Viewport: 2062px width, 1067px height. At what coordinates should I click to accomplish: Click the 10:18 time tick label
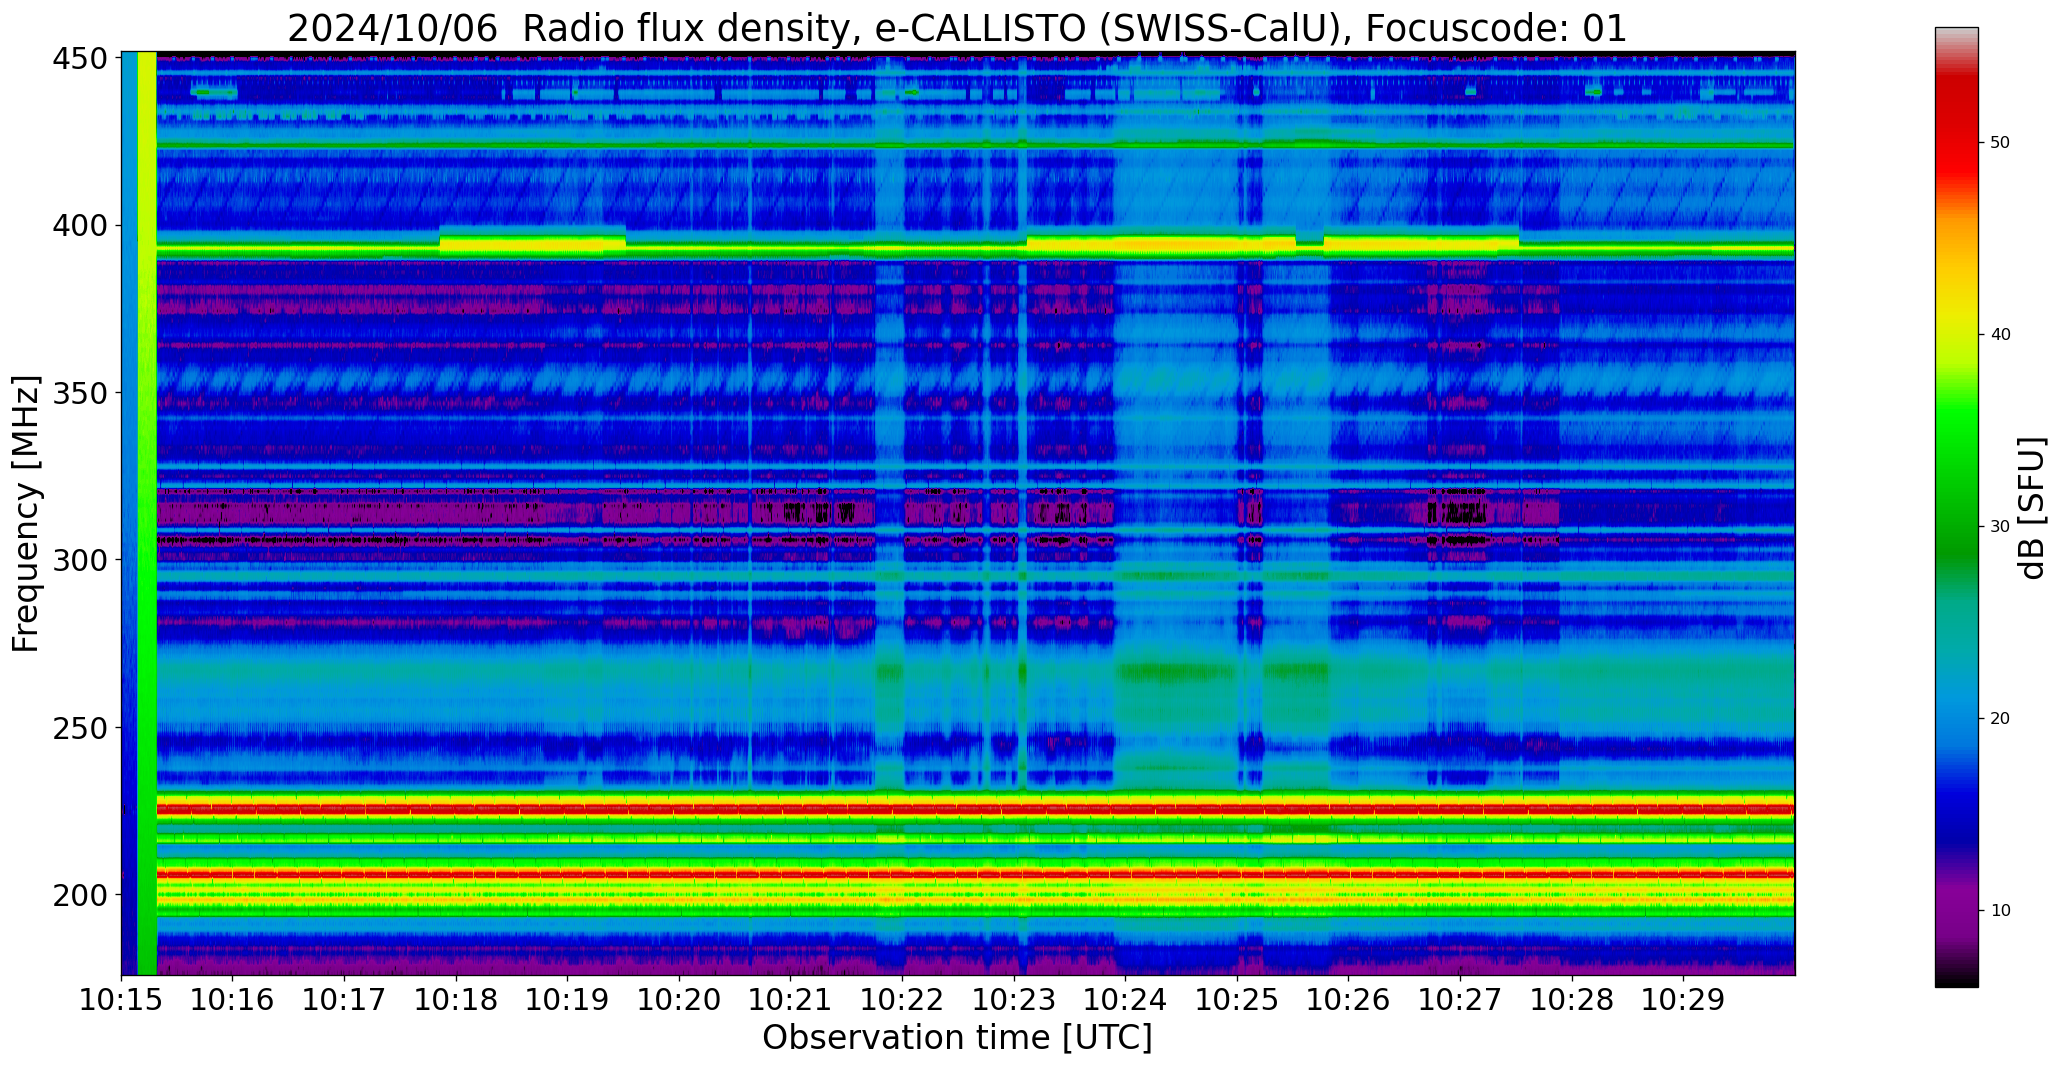coord(456,999)
